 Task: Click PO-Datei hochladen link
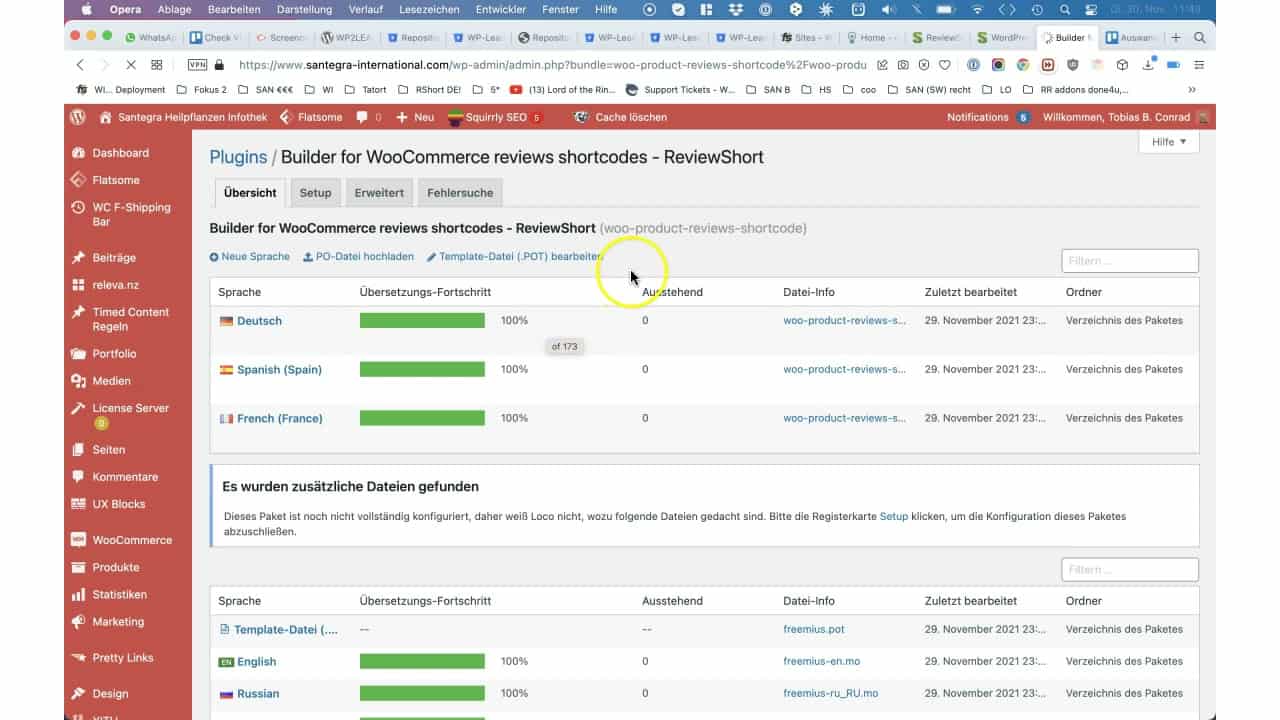358,257
